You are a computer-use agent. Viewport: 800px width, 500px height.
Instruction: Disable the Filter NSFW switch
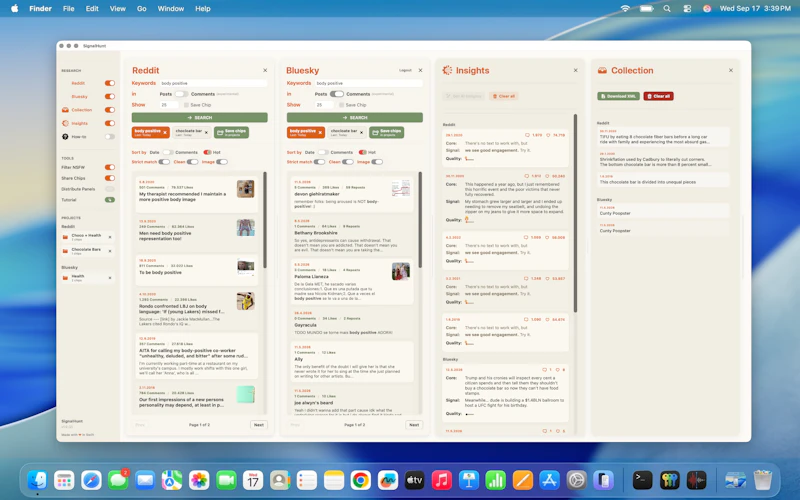point(110,167)
